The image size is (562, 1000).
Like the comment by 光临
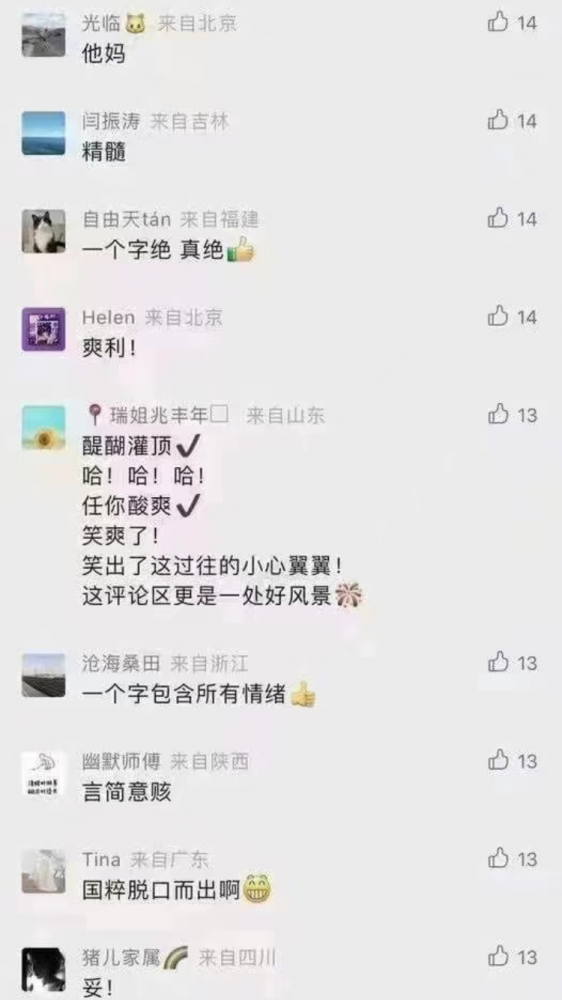point(498,22)
